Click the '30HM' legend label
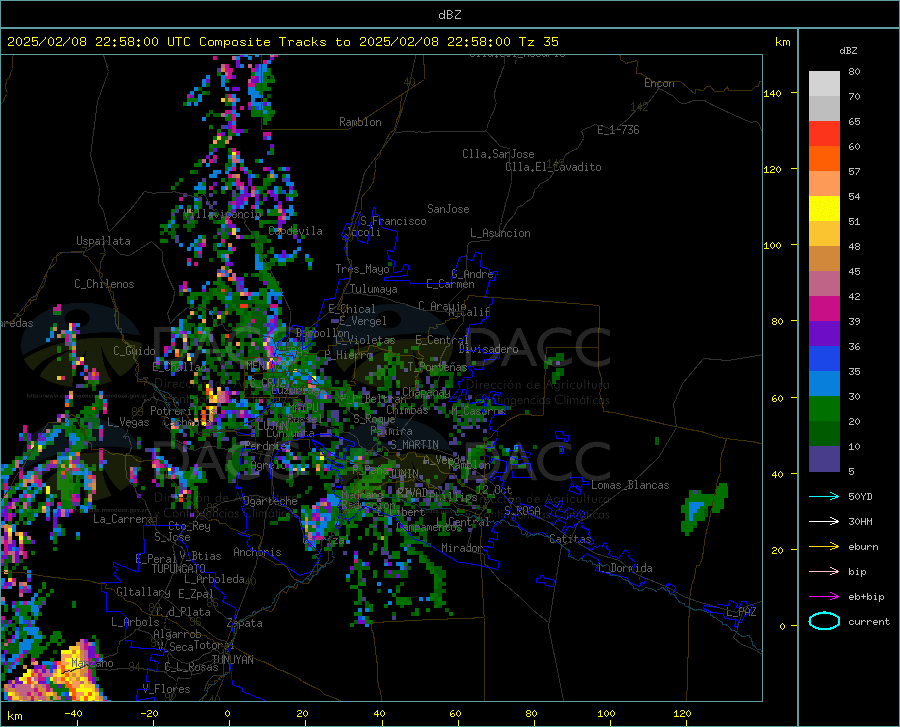 pos(860,522)
